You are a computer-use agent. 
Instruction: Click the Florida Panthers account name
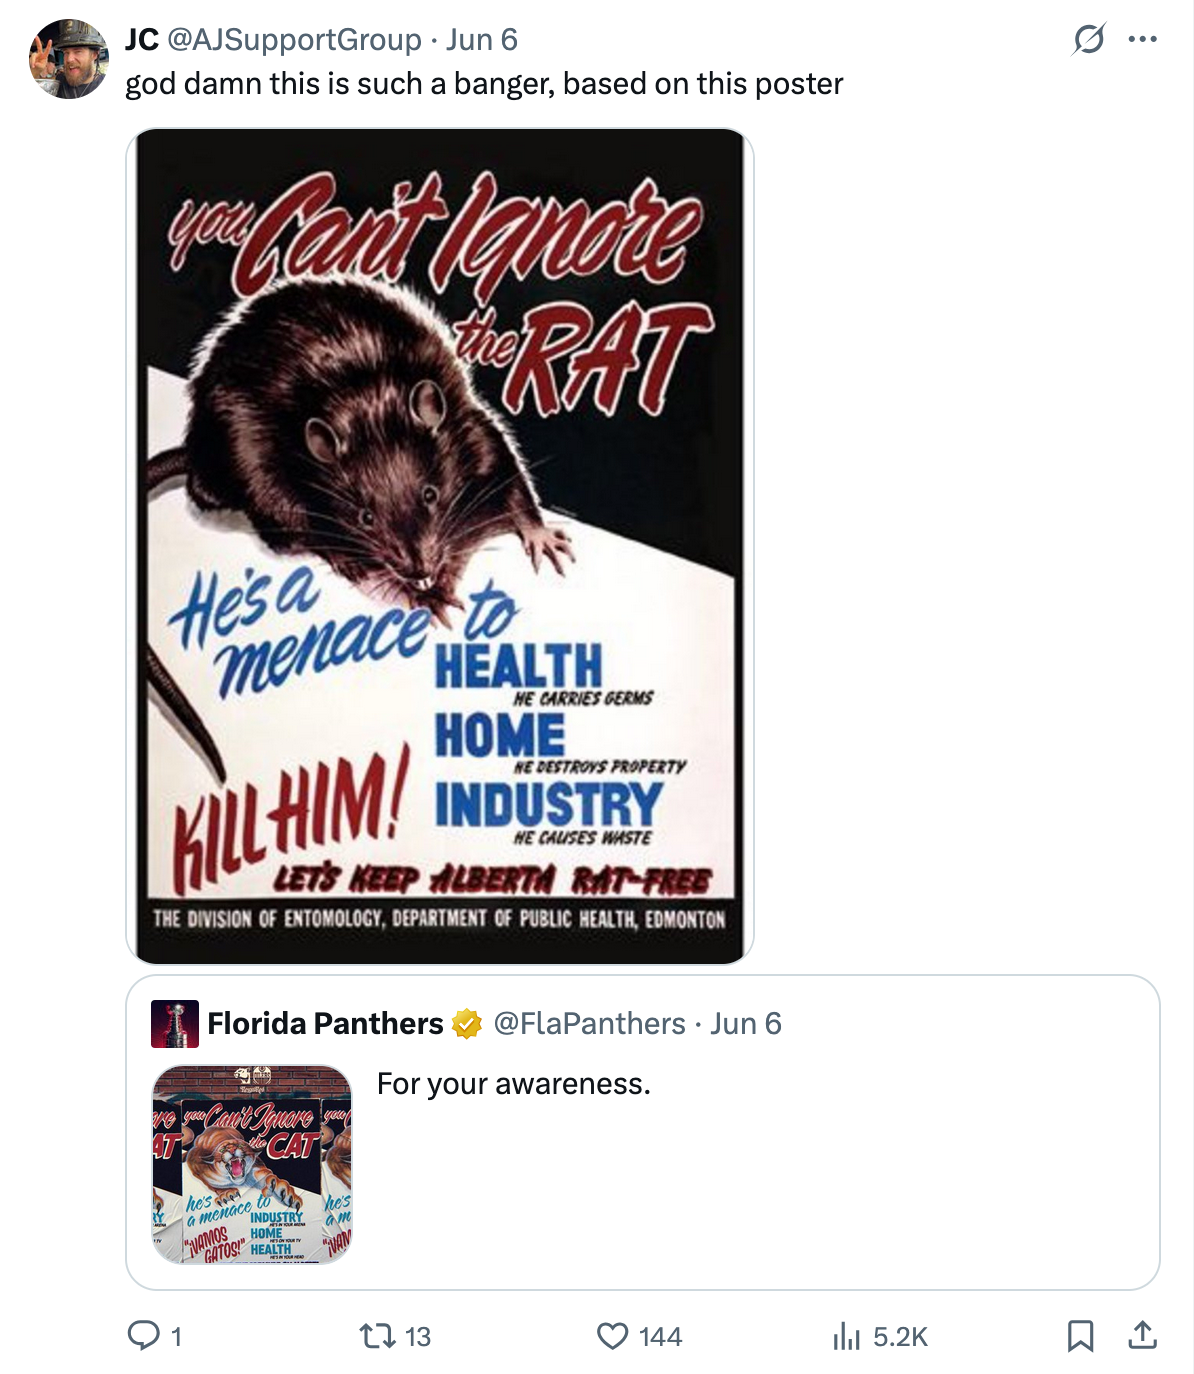coord(325,1023)
